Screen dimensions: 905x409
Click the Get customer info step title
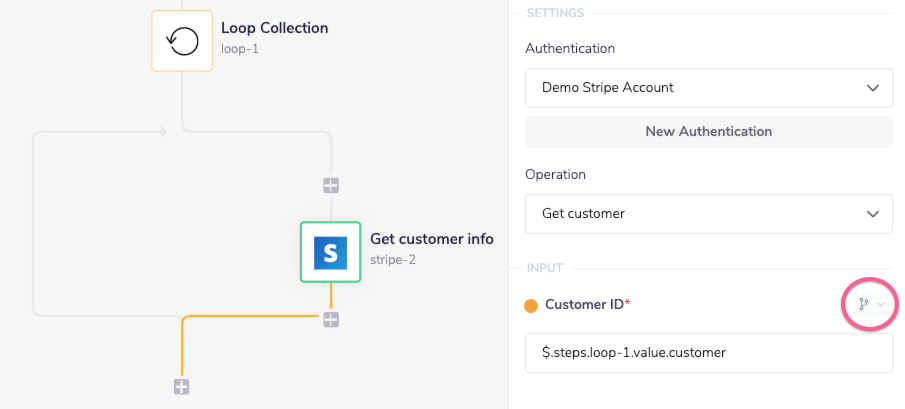[x=431, y=239]
